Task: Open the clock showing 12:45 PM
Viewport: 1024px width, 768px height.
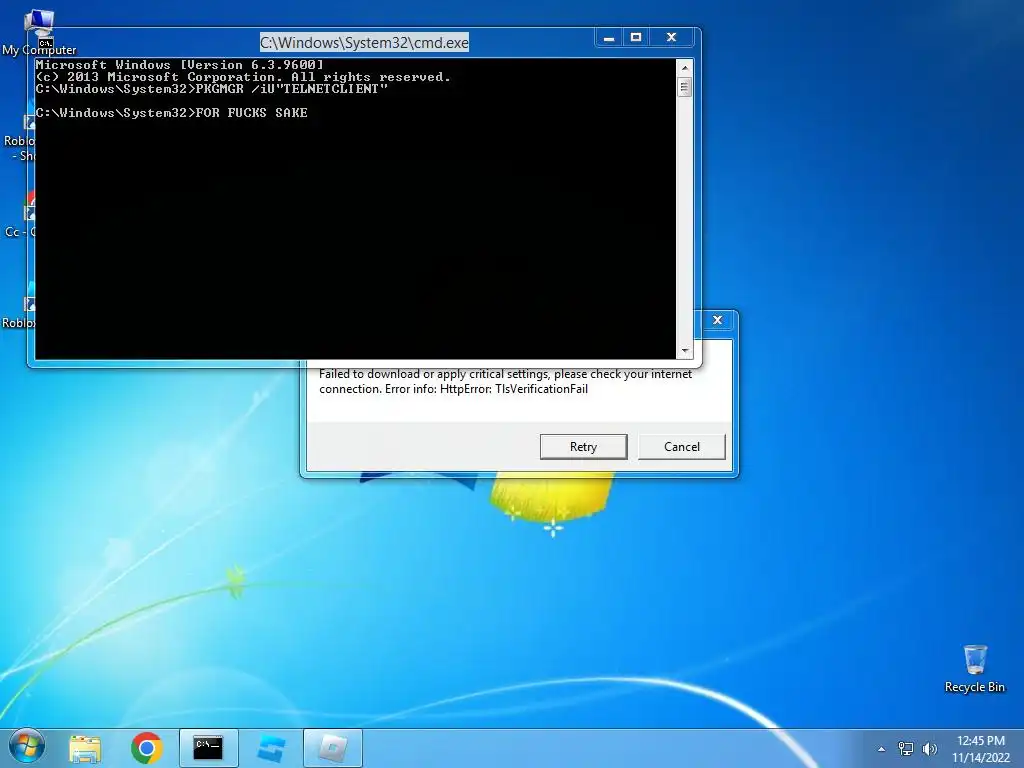Action: click(x=980, y=741)
